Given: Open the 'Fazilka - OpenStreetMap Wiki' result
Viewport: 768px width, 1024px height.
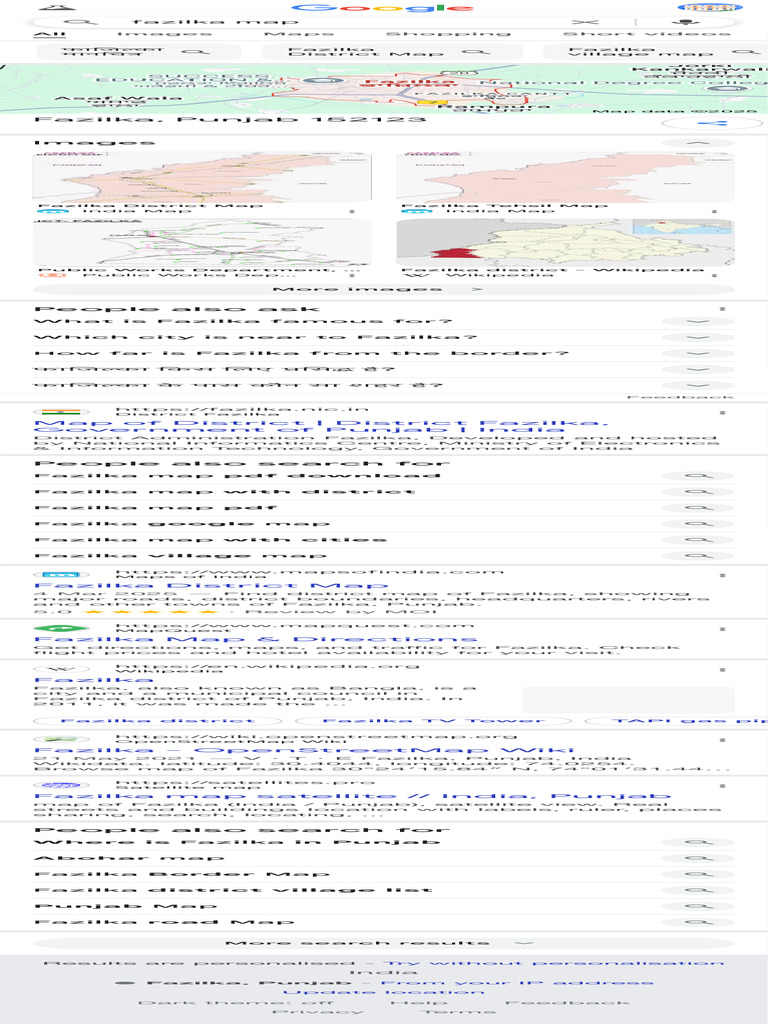Looking at the screenshot, I should click(x=304, y=750).
